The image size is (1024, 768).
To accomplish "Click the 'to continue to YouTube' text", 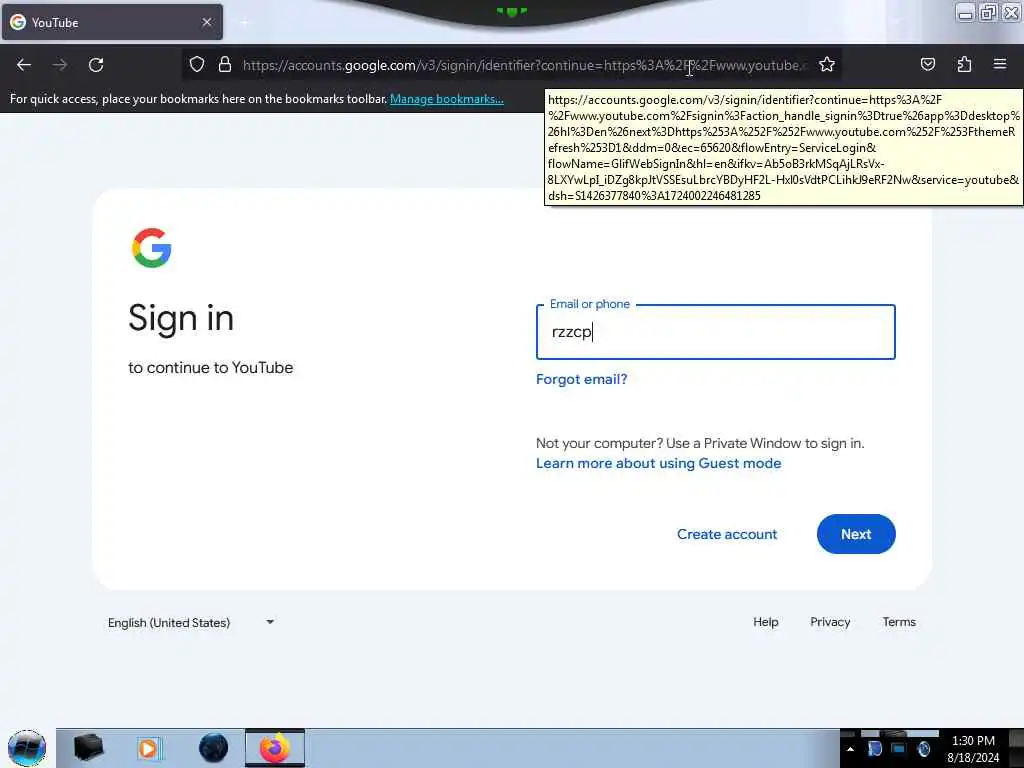I will tap(210, 368).
